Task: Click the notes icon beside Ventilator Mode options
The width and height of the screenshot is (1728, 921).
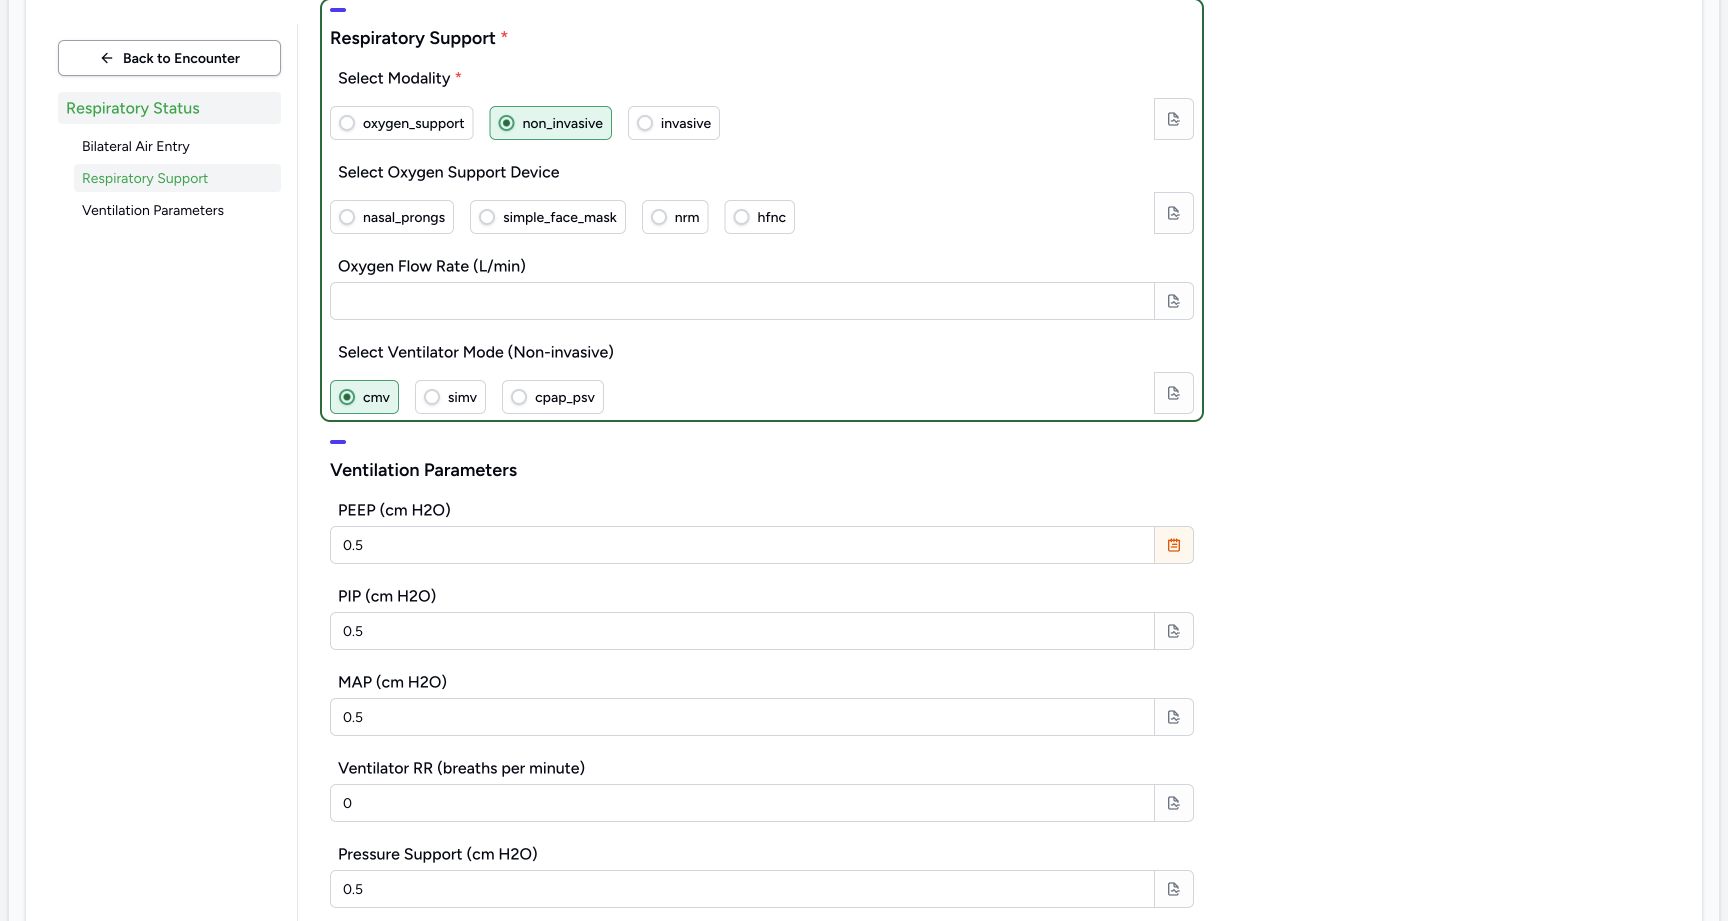Action: click(x=1174, y=393)
